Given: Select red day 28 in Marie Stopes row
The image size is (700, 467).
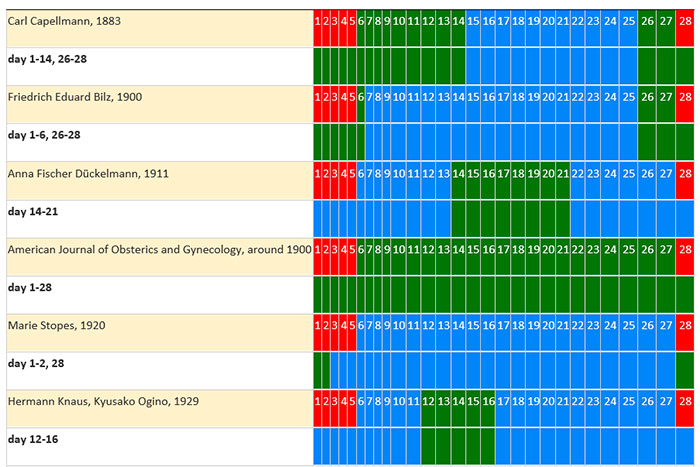Looking at the screenshot, I should coord(685,325).
